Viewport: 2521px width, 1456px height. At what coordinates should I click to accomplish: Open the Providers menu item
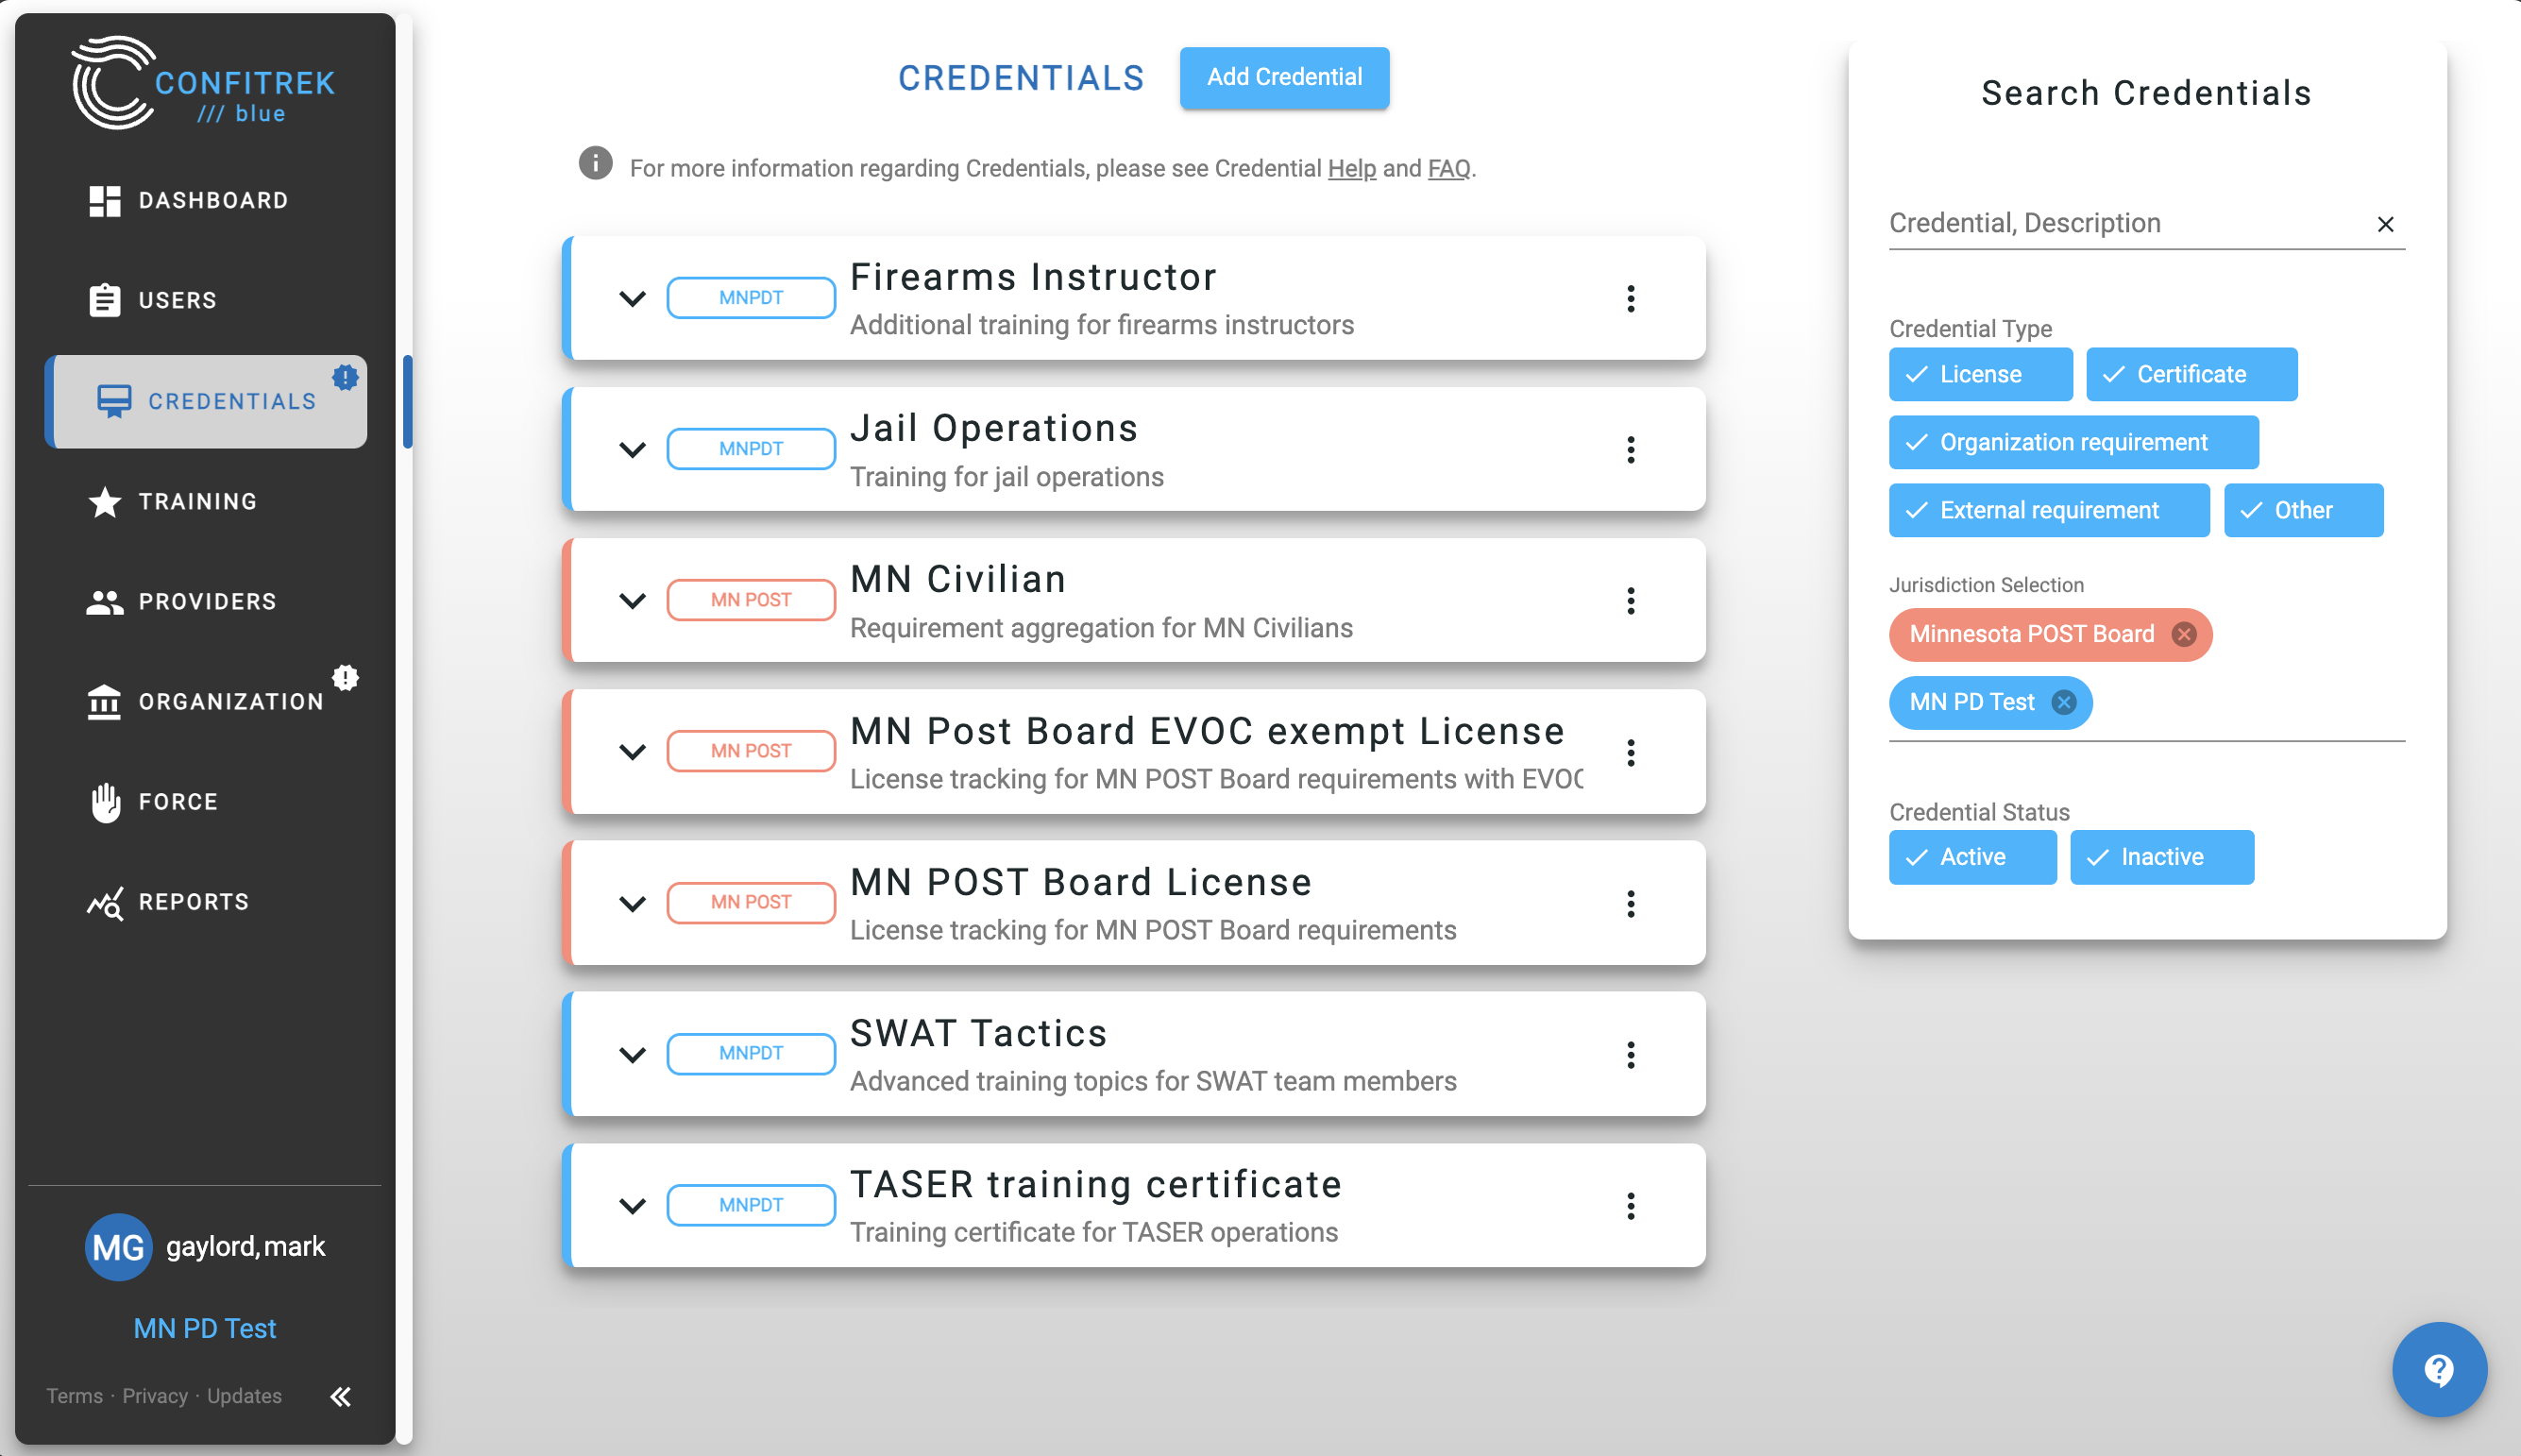pos(206,602)
